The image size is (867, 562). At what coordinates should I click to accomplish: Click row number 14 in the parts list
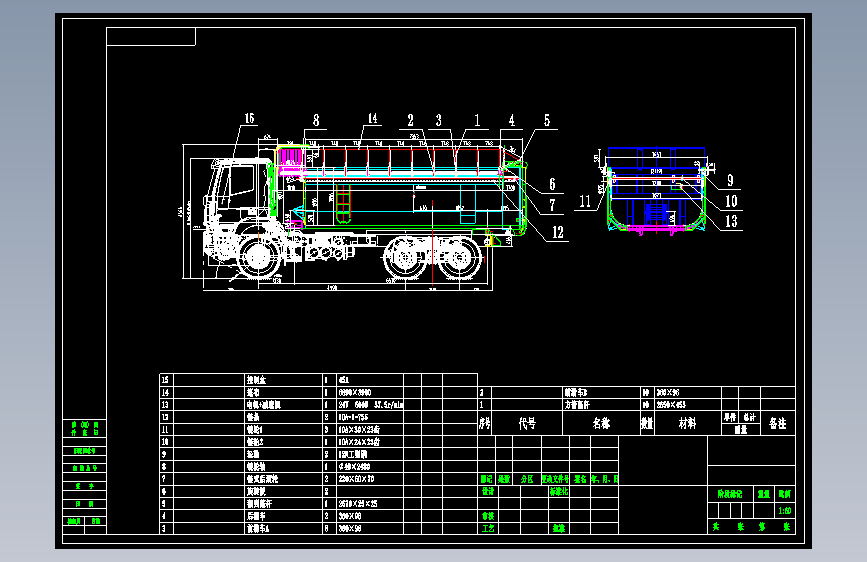[165, 392]
